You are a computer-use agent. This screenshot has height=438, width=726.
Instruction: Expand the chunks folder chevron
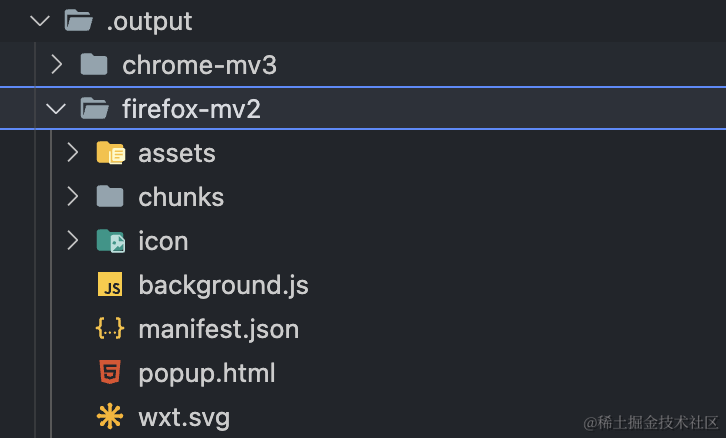[x=72, y=197]
